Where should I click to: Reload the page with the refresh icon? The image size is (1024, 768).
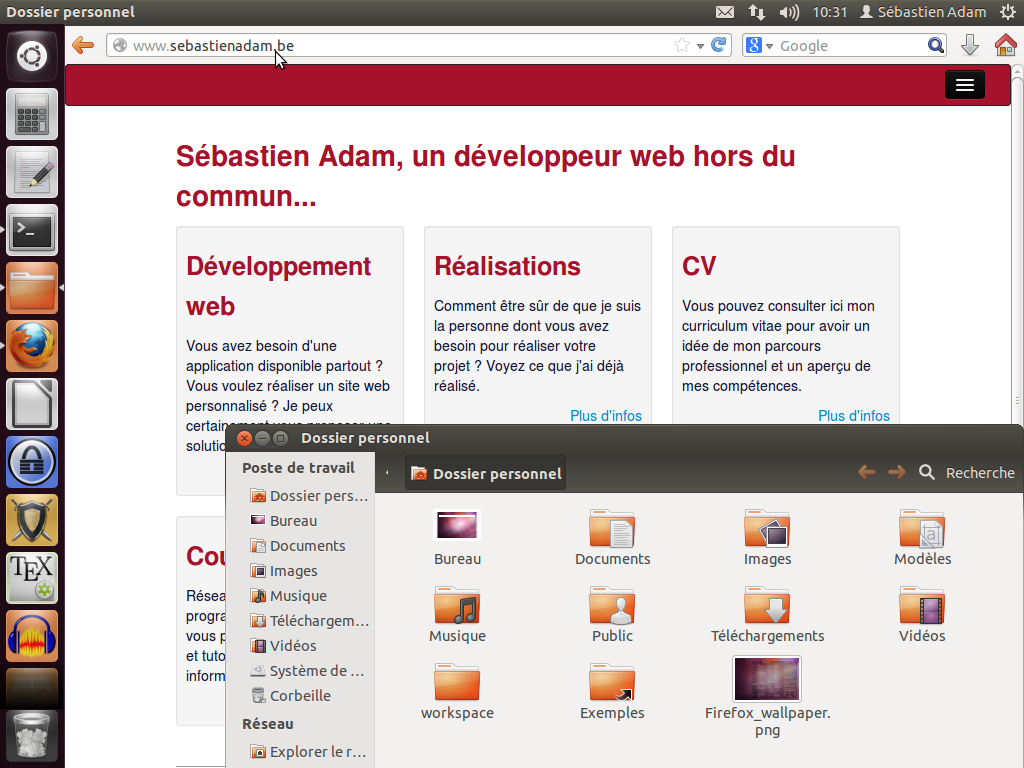(718, 45)
